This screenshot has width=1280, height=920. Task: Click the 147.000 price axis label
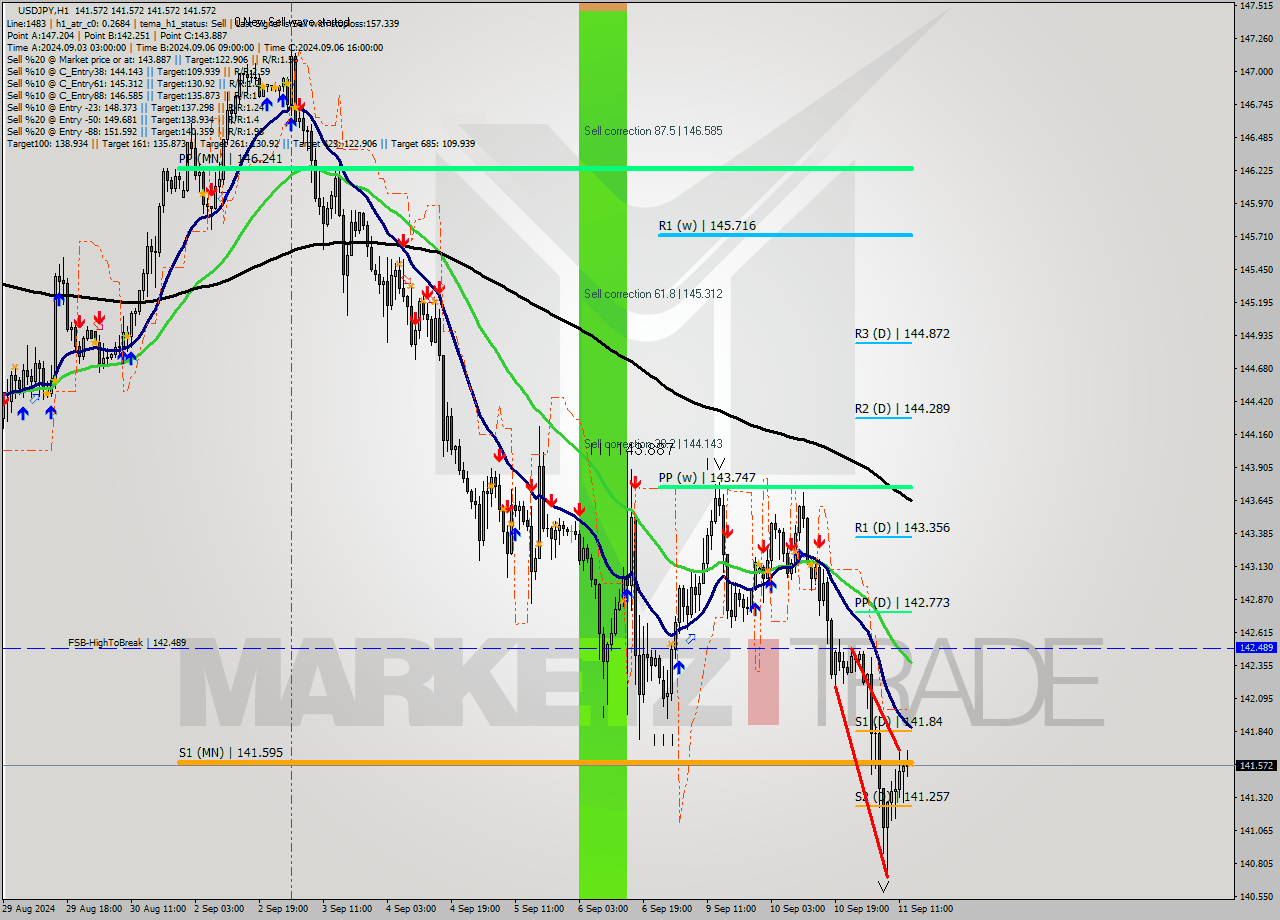[1256, 72]
